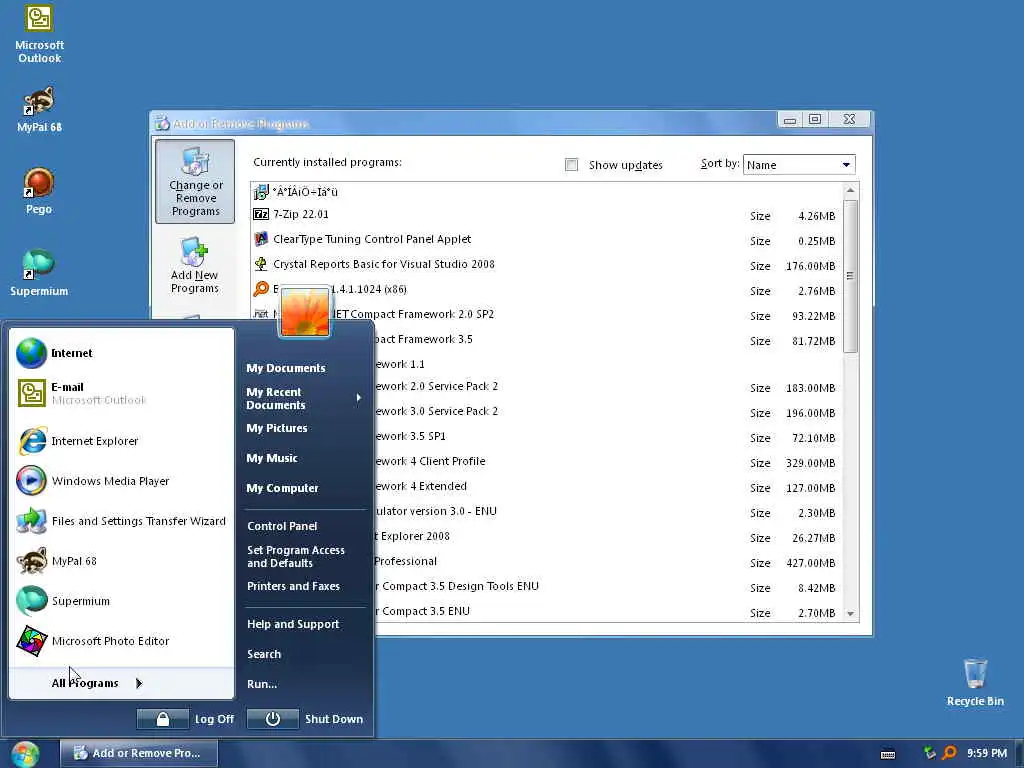
Task: Open Microsoft Photo Editor from Start menu
Action: click(x=121, y=641)
